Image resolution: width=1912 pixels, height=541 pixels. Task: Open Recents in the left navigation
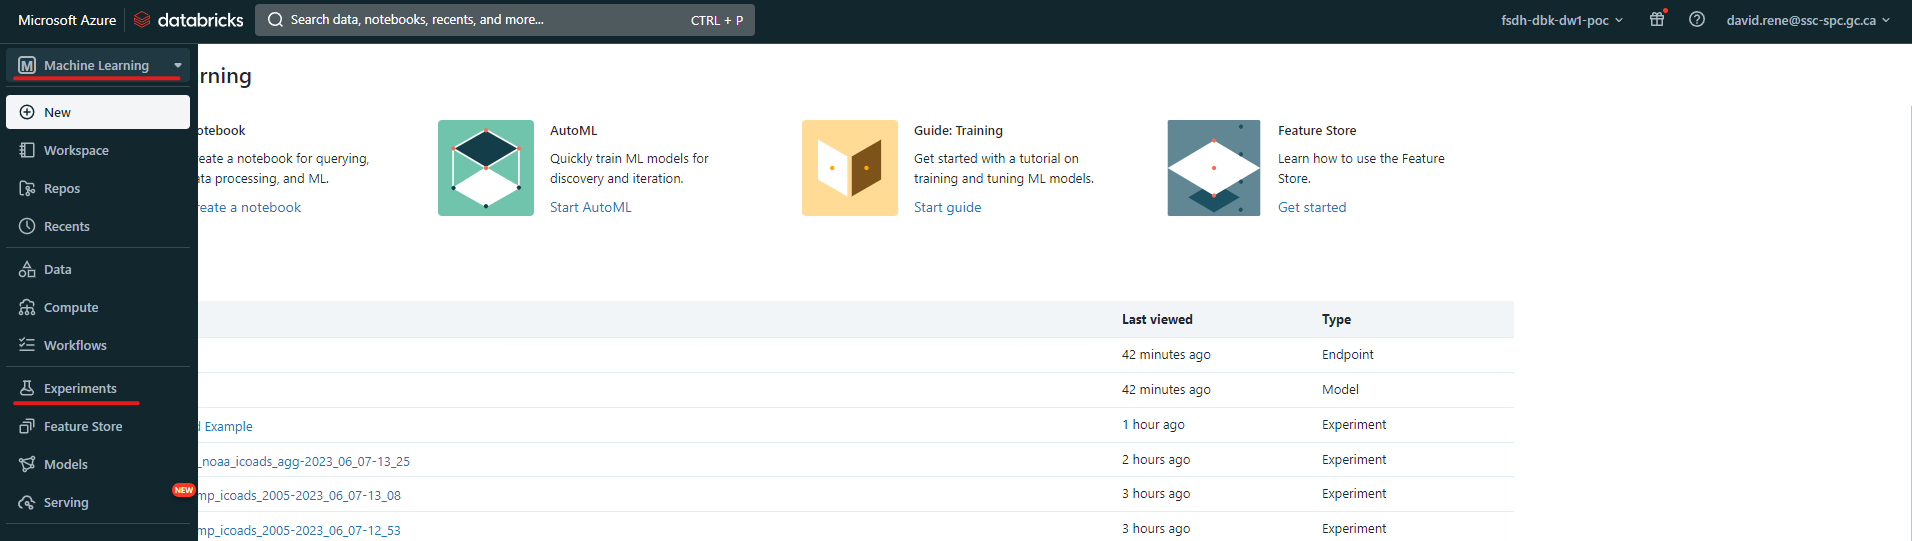click(66, 227)
